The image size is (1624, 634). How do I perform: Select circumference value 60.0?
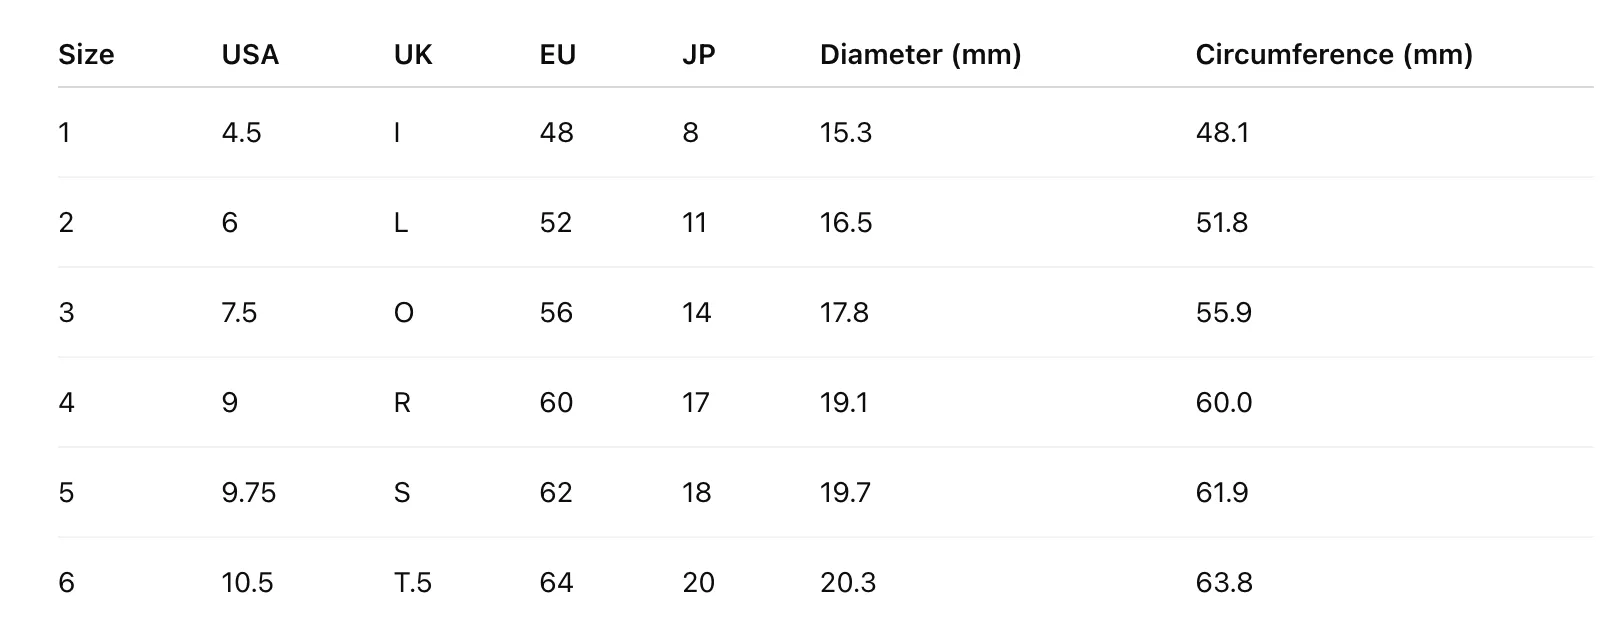tap(1224, 402)
